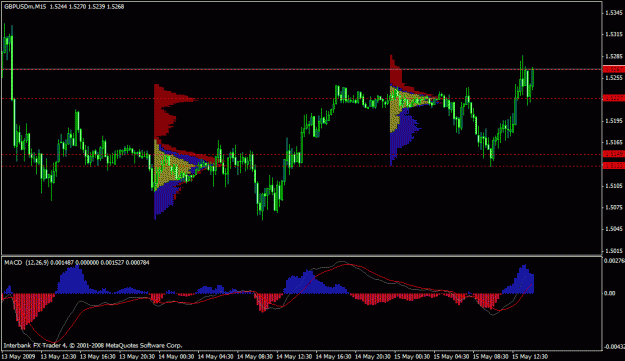Select the 1.5165 price axis label
The image size is (625, 361).
(x=614, y=143)
